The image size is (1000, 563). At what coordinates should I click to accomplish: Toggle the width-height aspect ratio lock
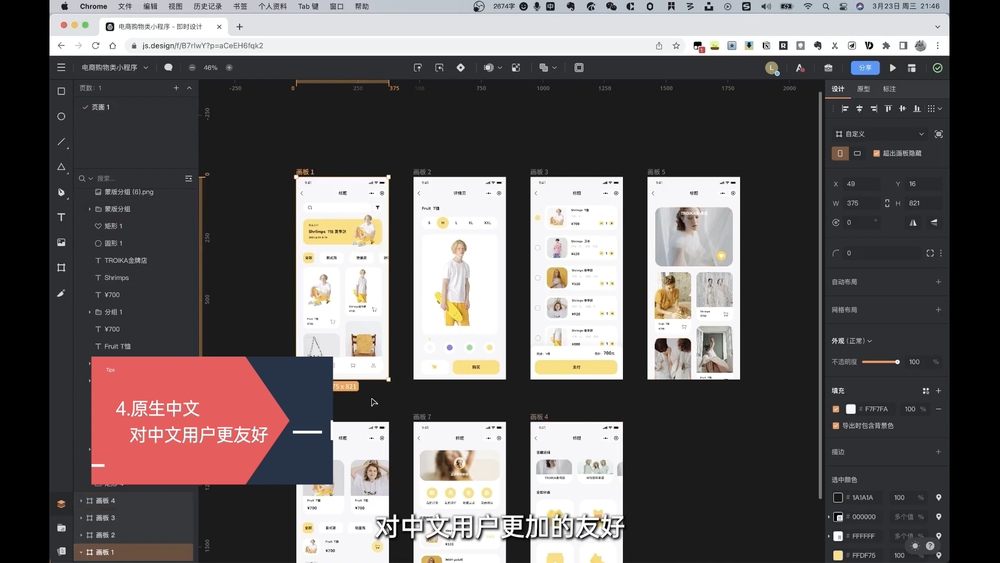click(886, 203)
